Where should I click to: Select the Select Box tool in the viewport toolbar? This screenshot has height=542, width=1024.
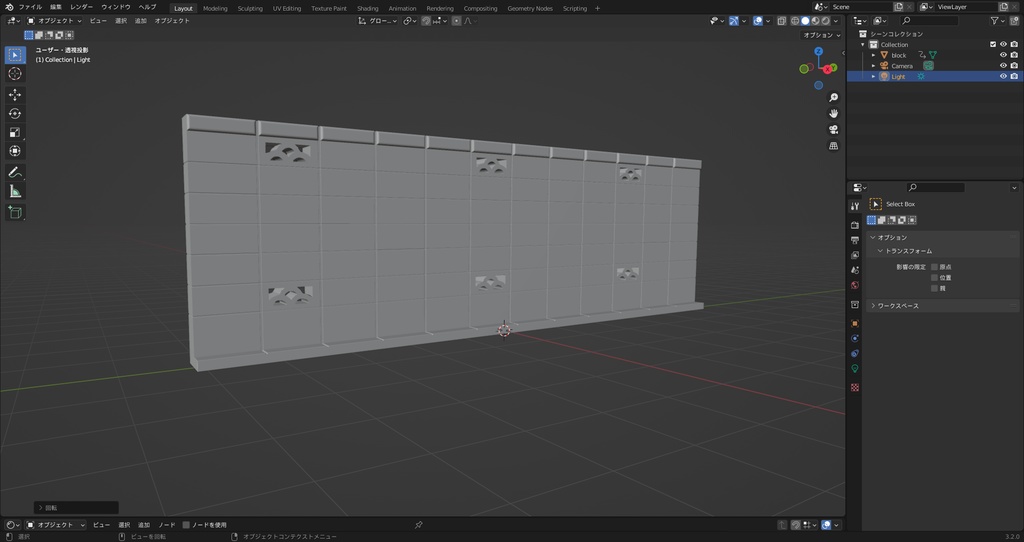(x=15, y=55)
